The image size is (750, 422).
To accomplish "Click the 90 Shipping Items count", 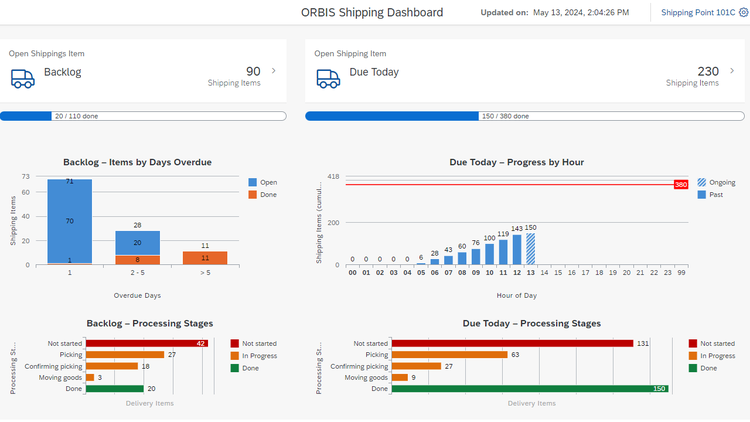I will point(254,71).
